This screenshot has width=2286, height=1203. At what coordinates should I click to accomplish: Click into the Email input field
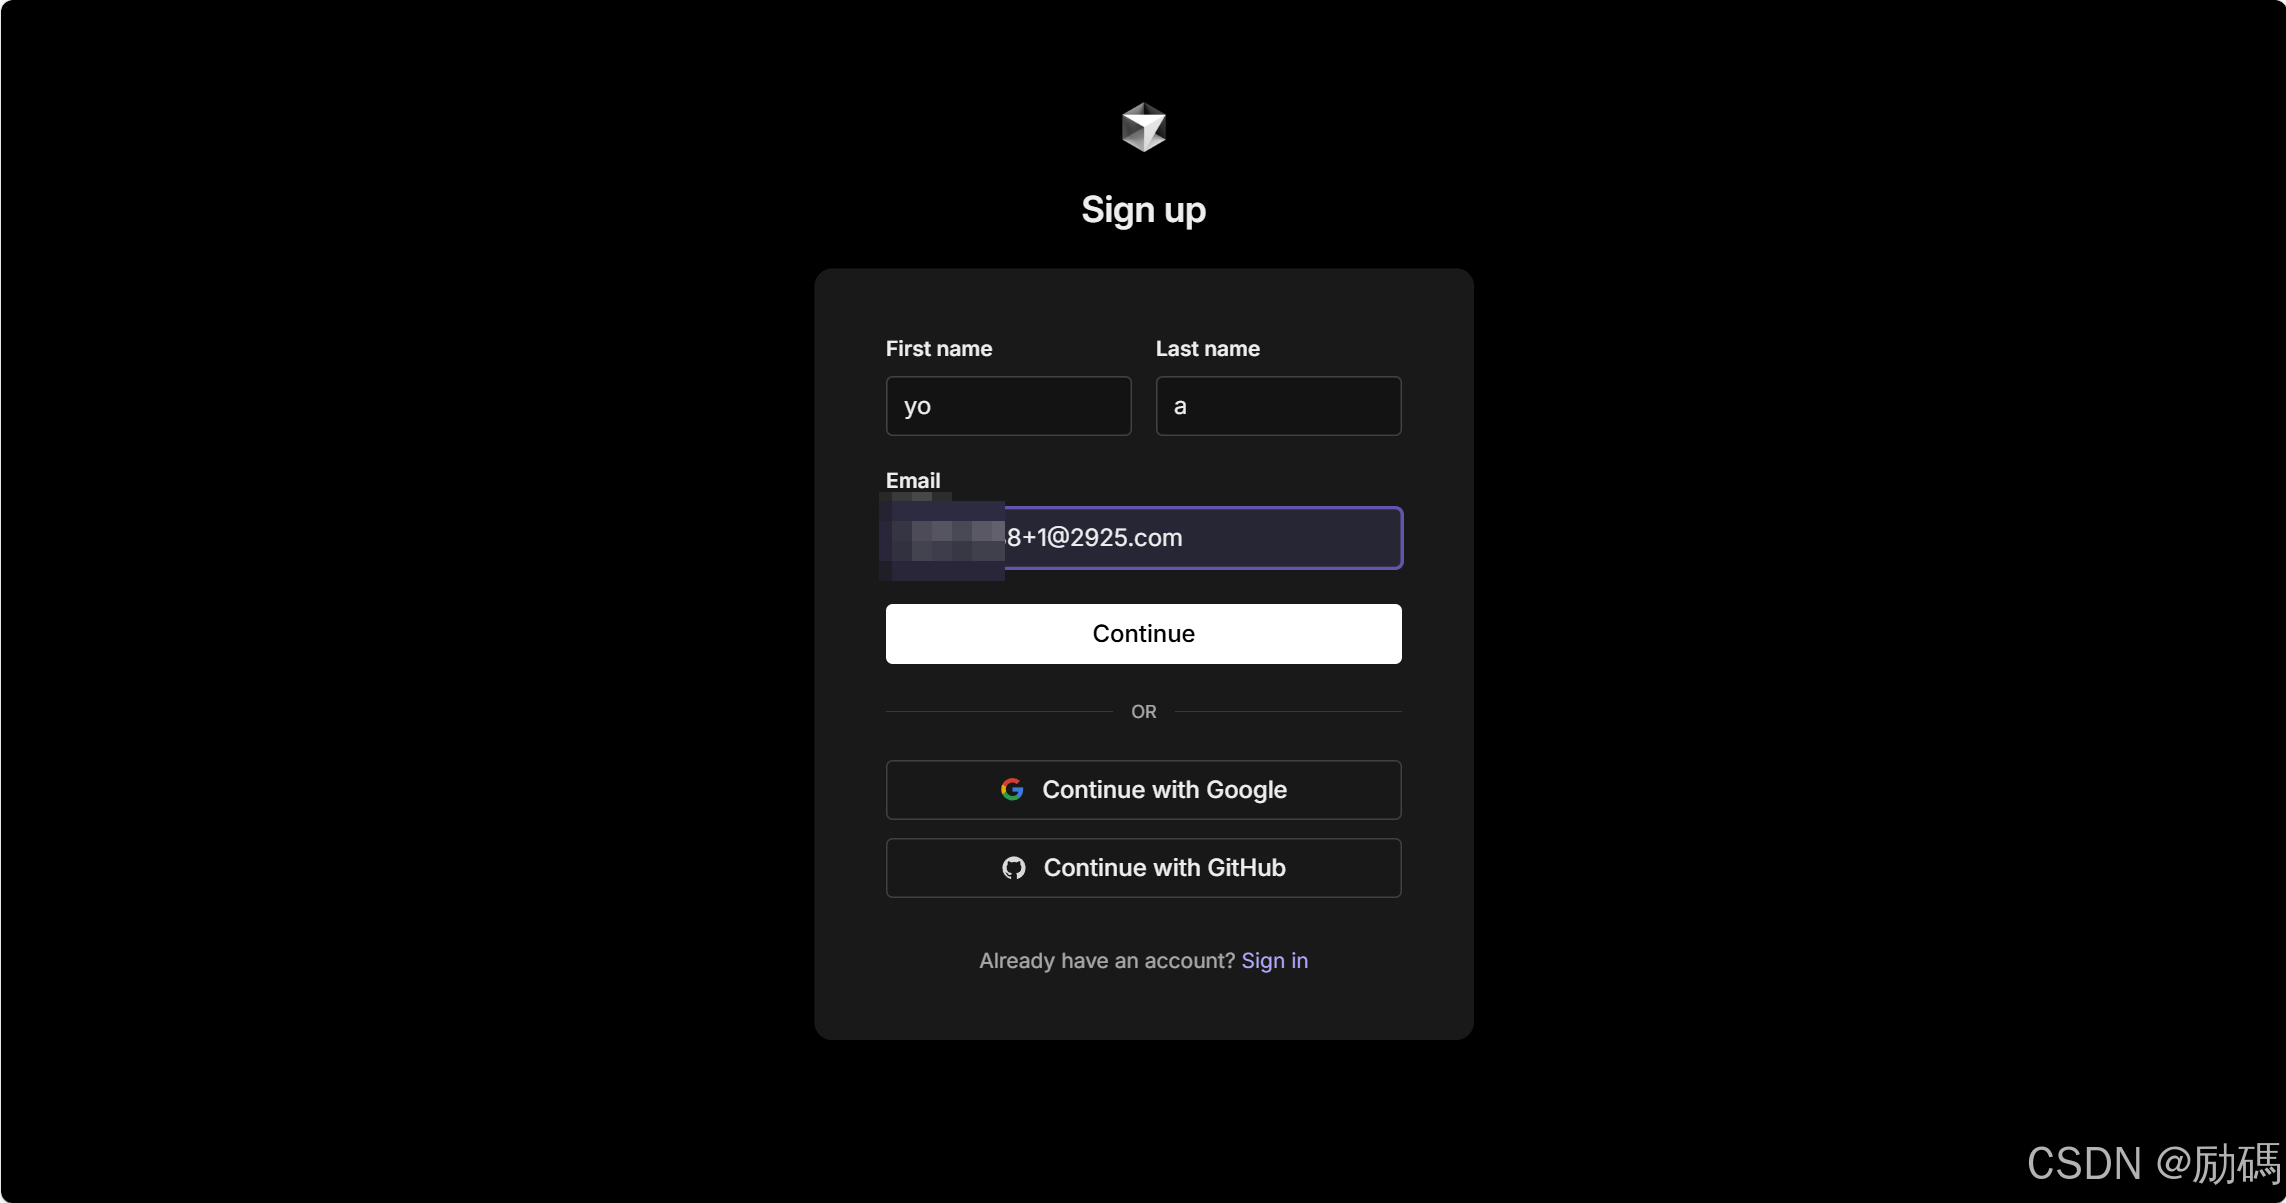tap(1144, 538)
